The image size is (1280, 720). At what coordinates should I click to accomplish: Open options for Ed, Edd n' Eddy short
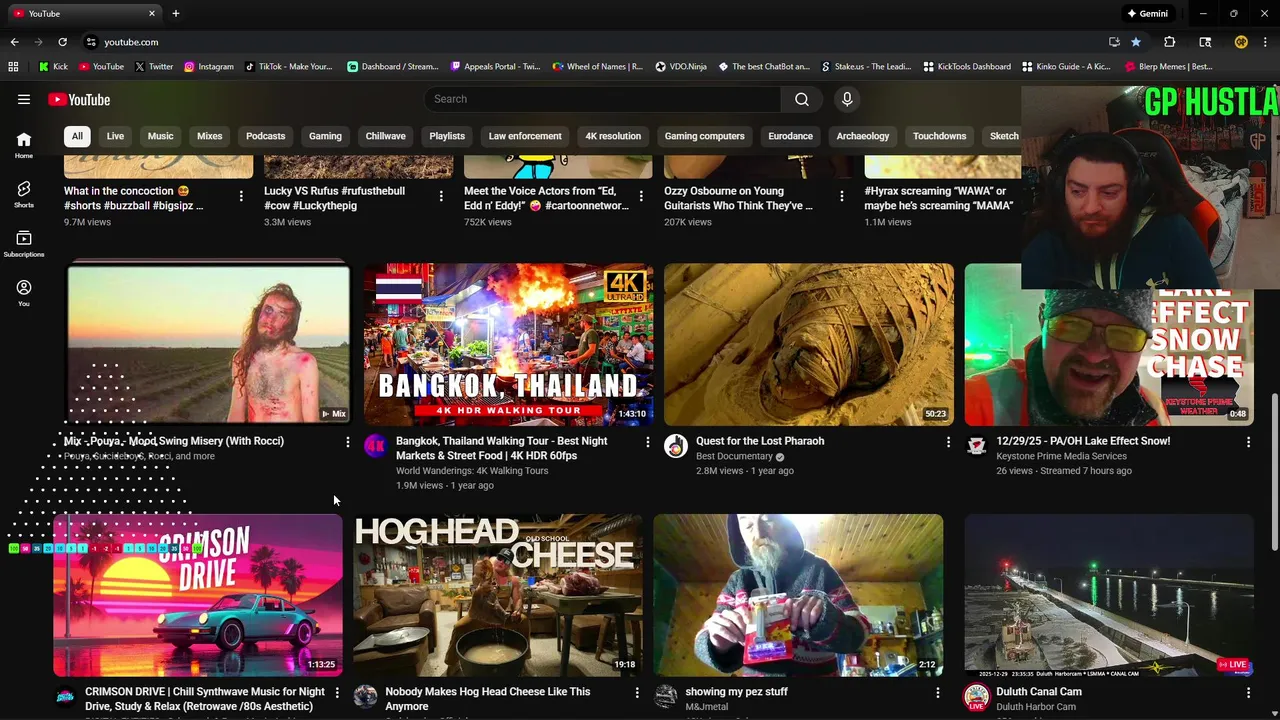coord(641,196)
